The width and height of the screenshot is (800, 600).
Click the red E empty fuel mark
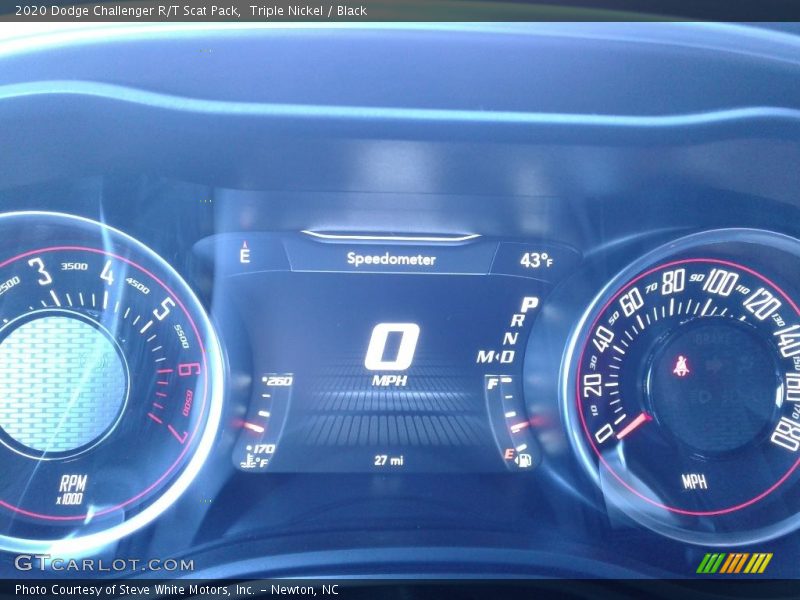(x=509, y=454)
